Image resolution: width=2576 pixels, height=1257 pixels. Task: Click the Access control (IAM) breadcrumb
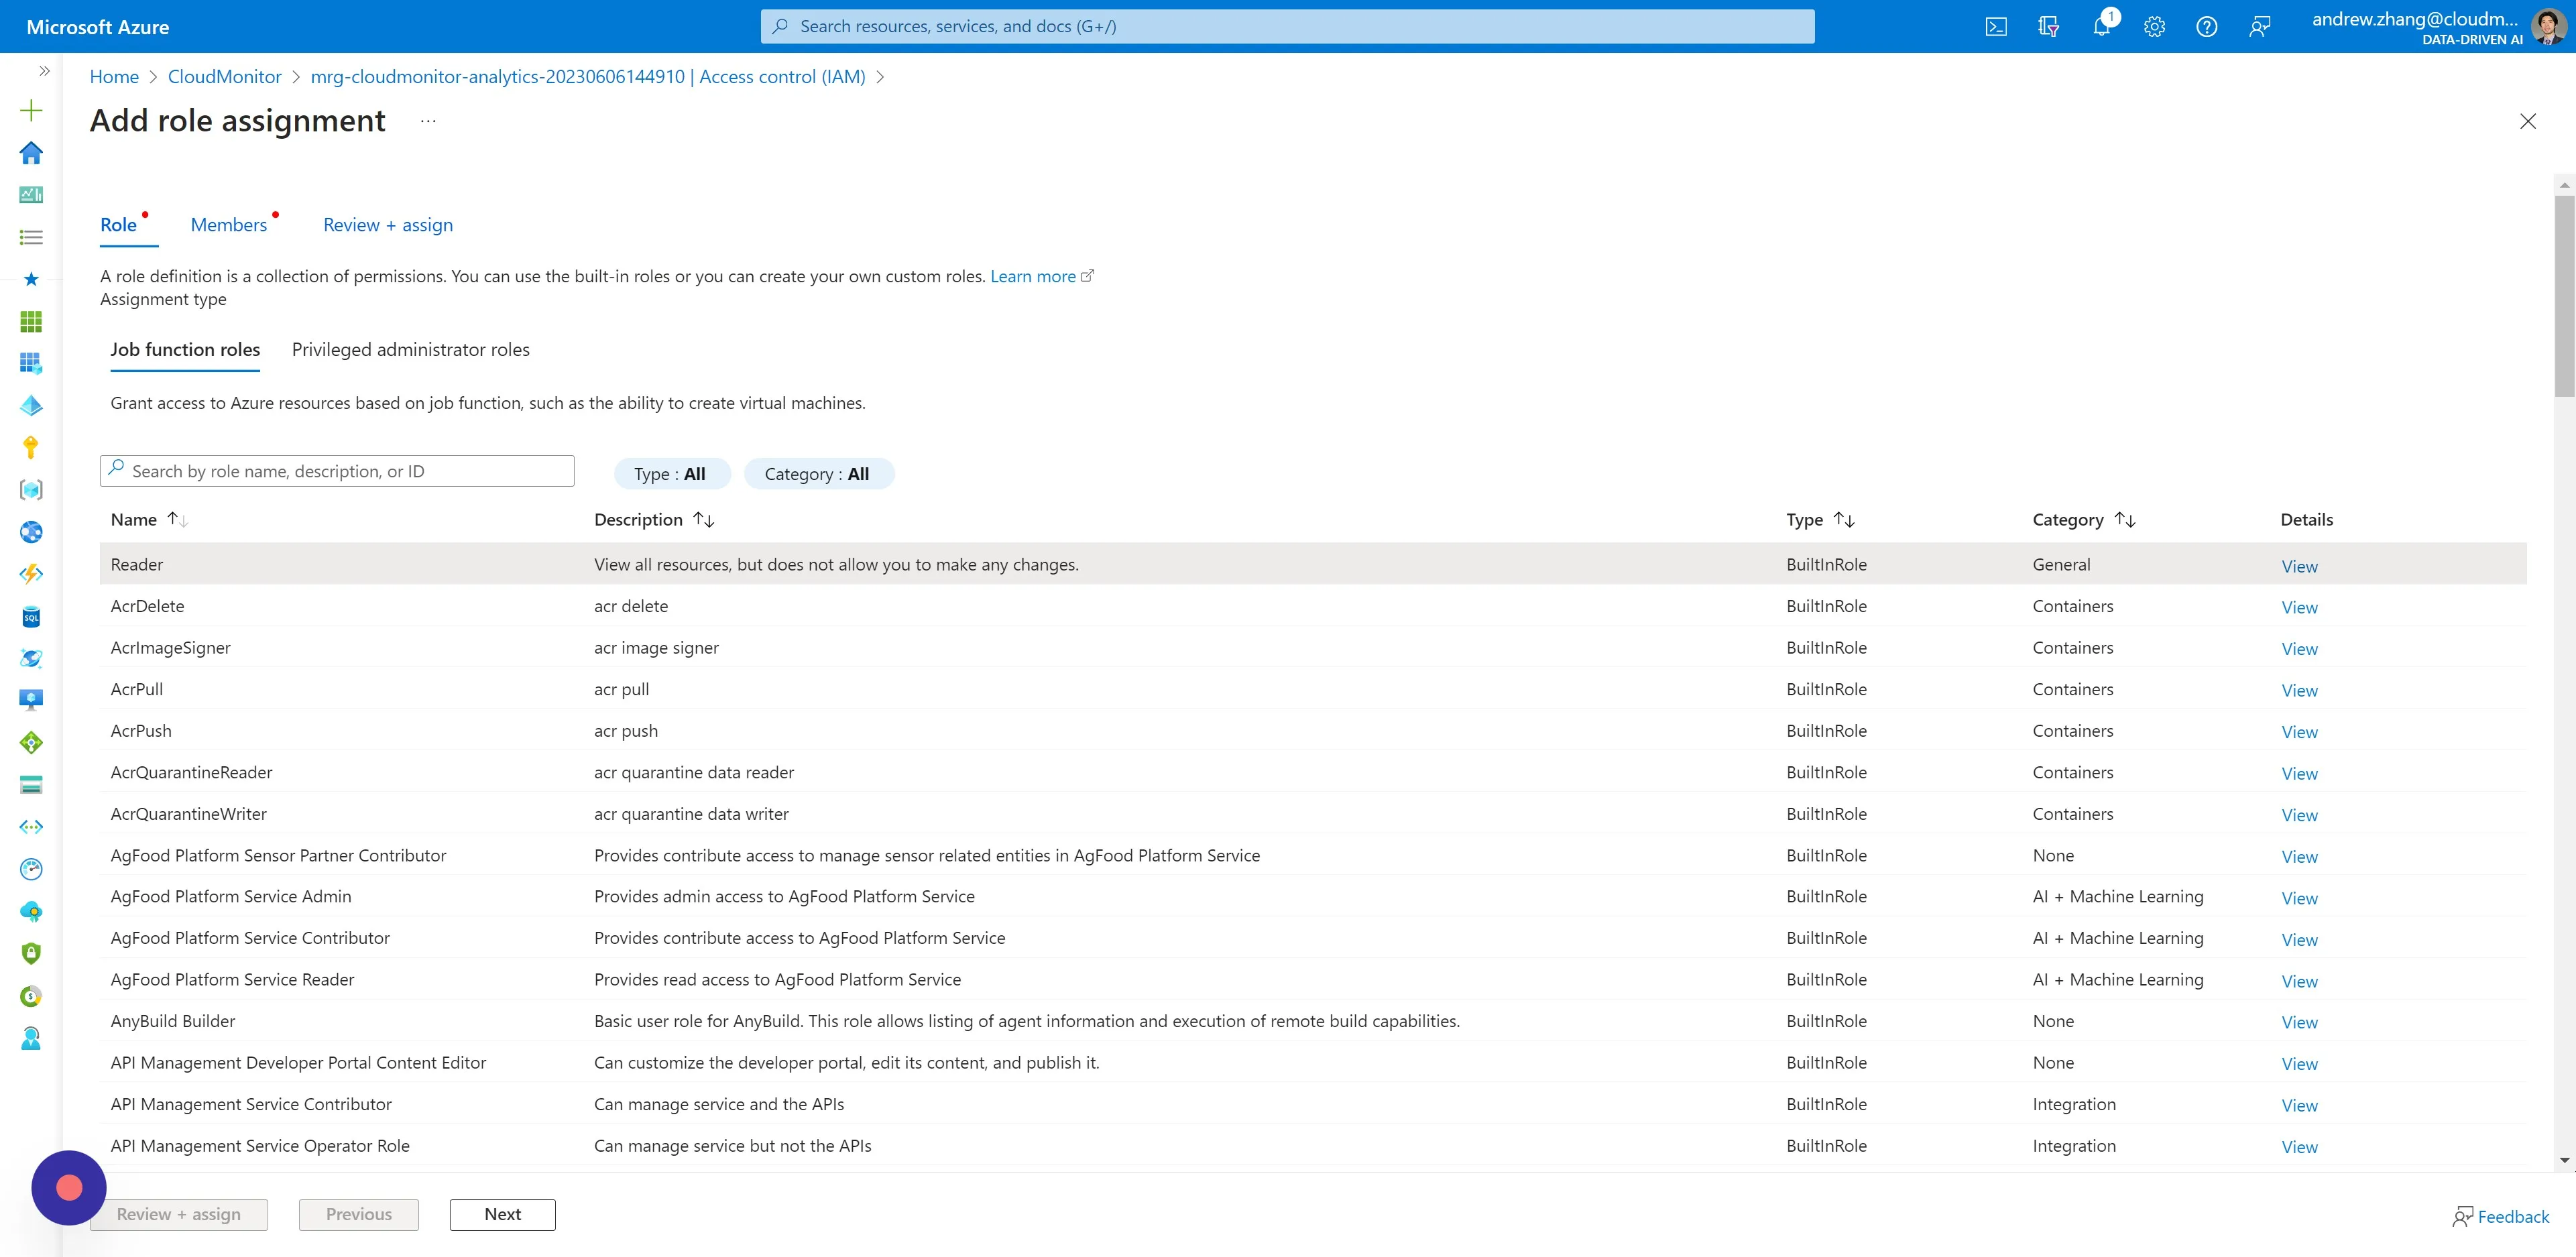[588, 77]
